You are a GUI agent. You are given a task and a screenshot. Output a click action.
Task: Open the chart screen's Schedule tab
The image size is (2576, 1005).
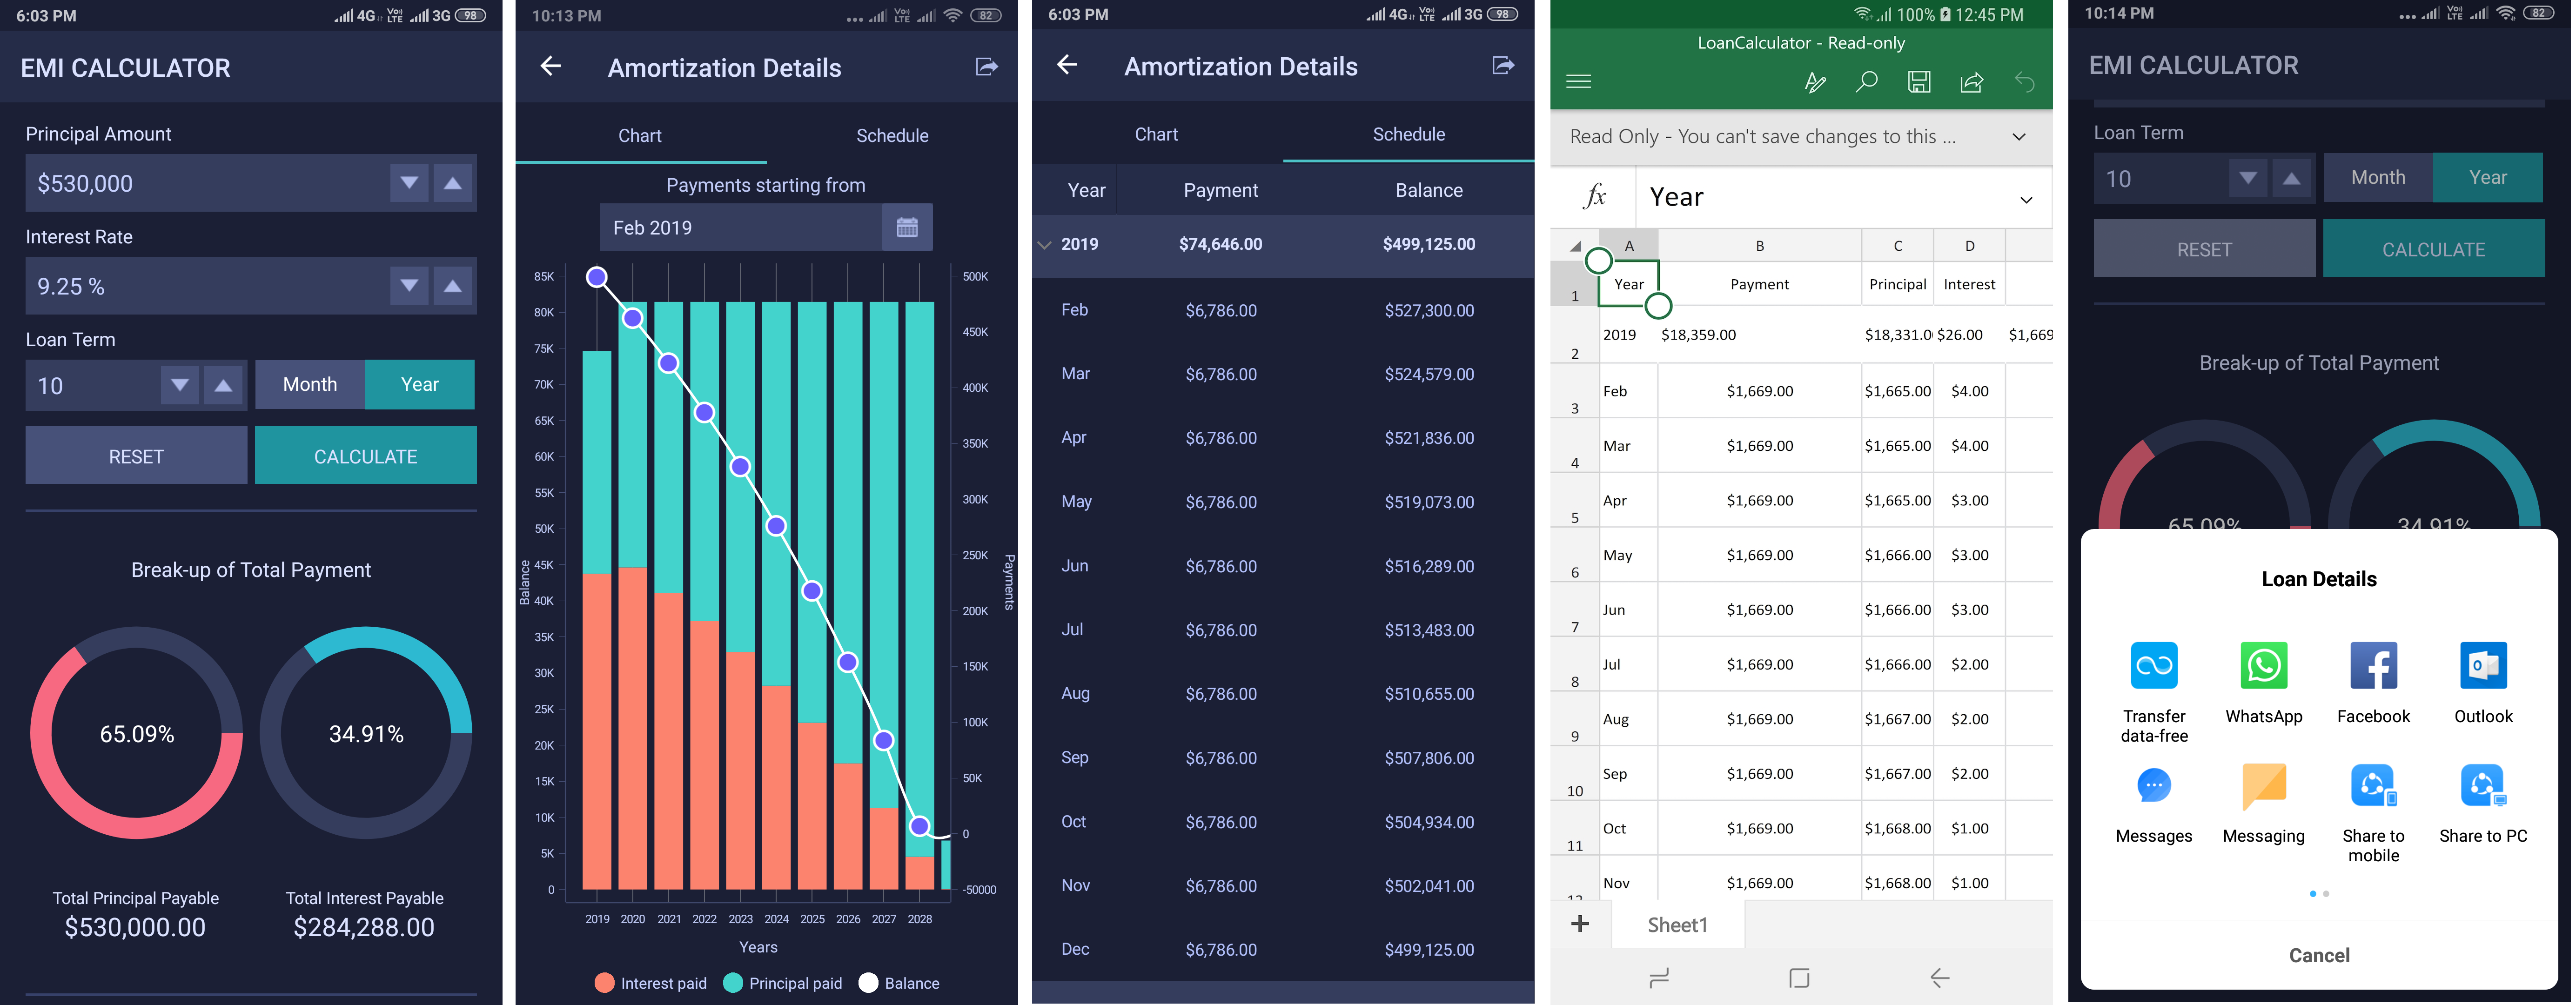coord(892,136)
